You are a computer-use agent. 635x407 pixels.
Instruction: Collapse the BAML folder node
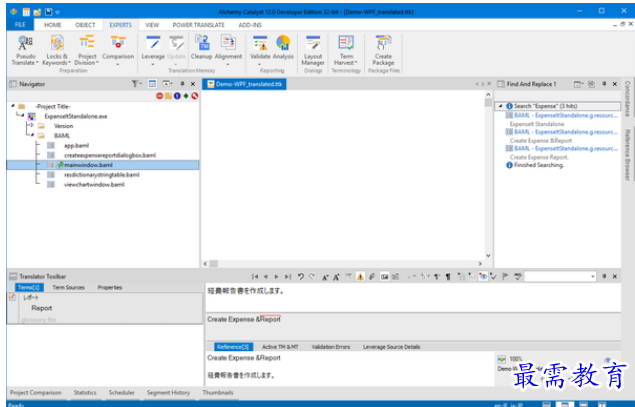pos(32,135)
